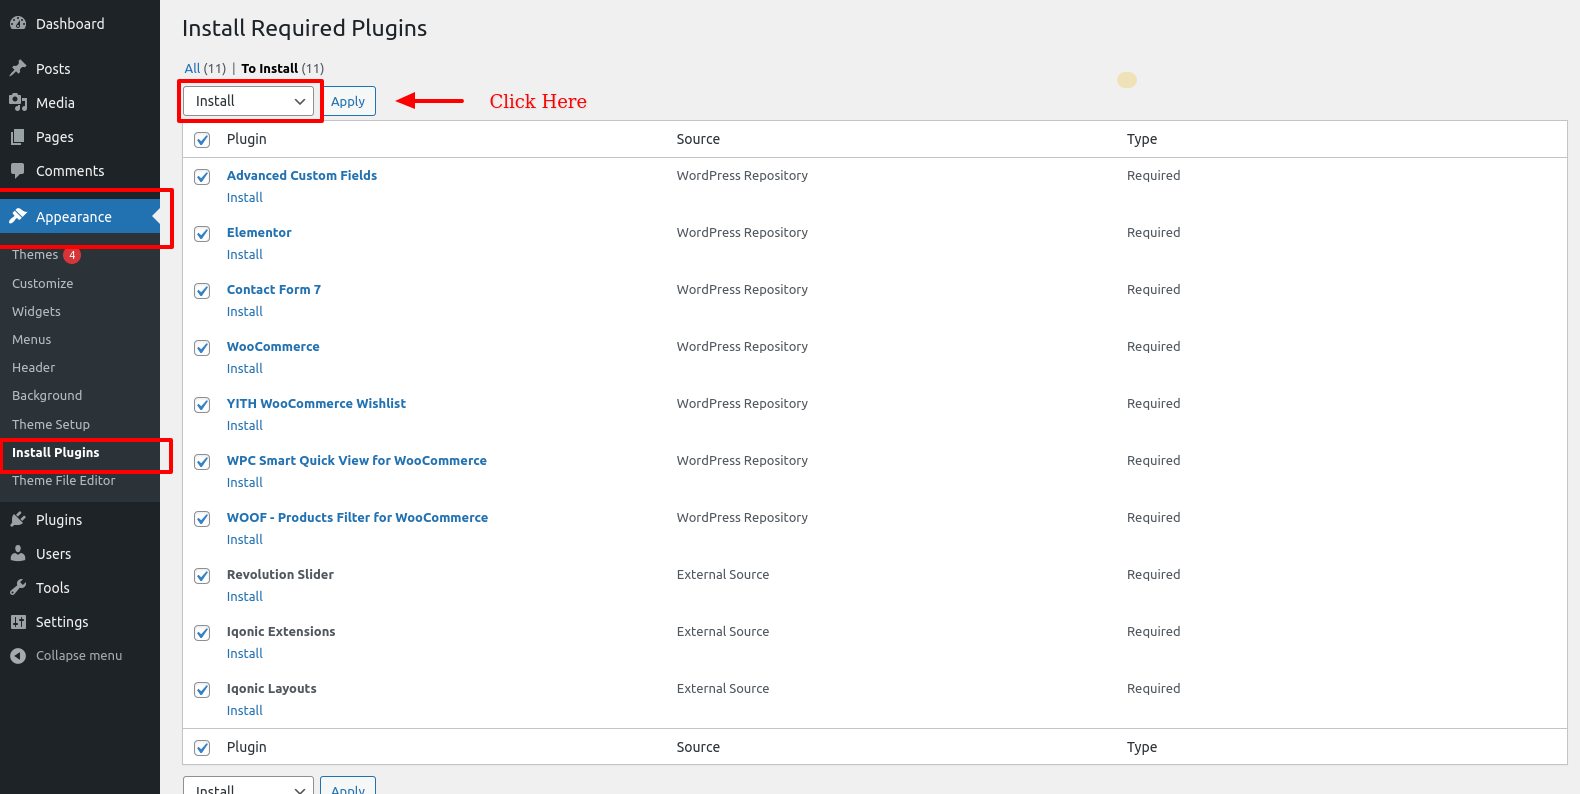This screenshot has height=794, width=1580.
Task: Click Install under Revolution Slider
Action: click(245, 597)
